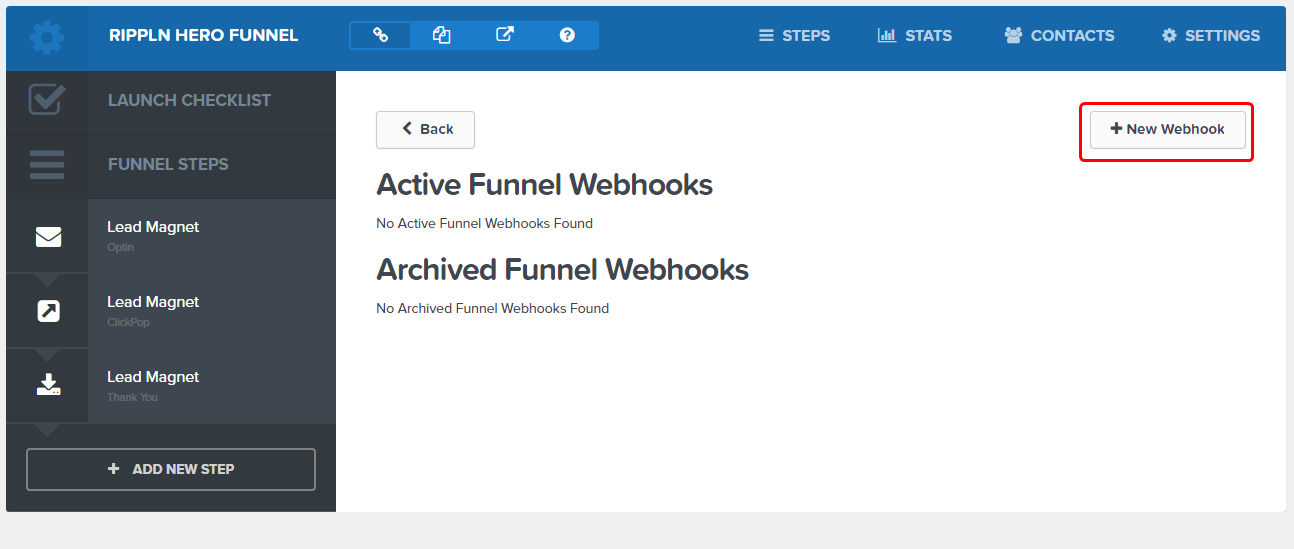The width and height of the screenshot is (1294, 549).
Task: Select the download Thank You step icon
Action: 48,385
